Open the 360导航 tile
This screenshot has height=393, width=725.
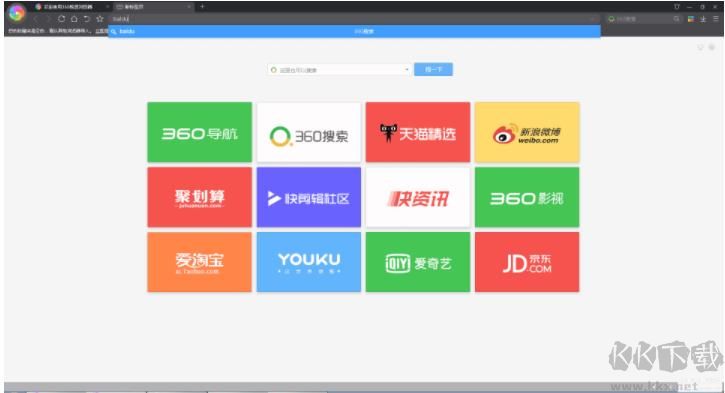pos(200,132)
